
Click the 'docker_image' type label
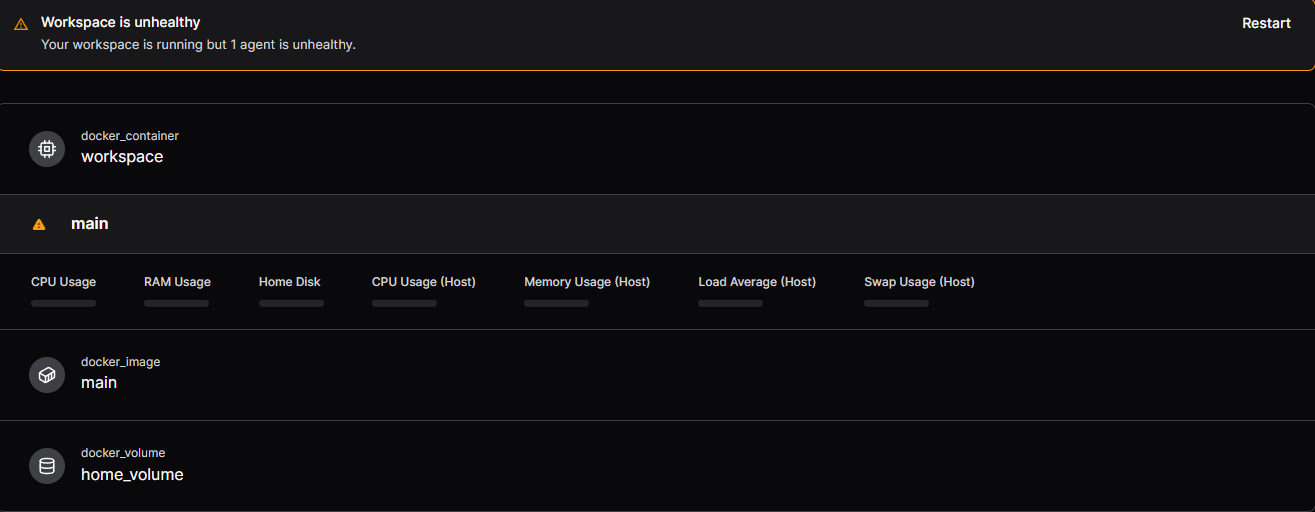pos(120,362)
